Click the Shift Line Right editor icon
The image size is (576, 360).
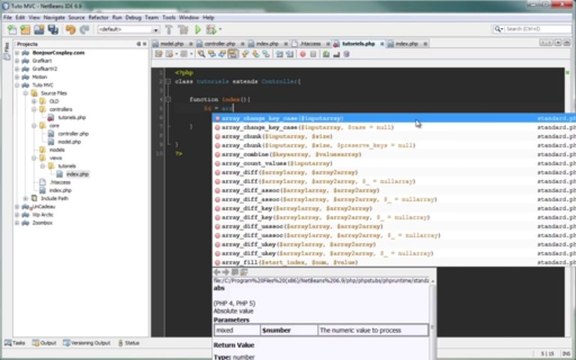click(x=290, y=54)
